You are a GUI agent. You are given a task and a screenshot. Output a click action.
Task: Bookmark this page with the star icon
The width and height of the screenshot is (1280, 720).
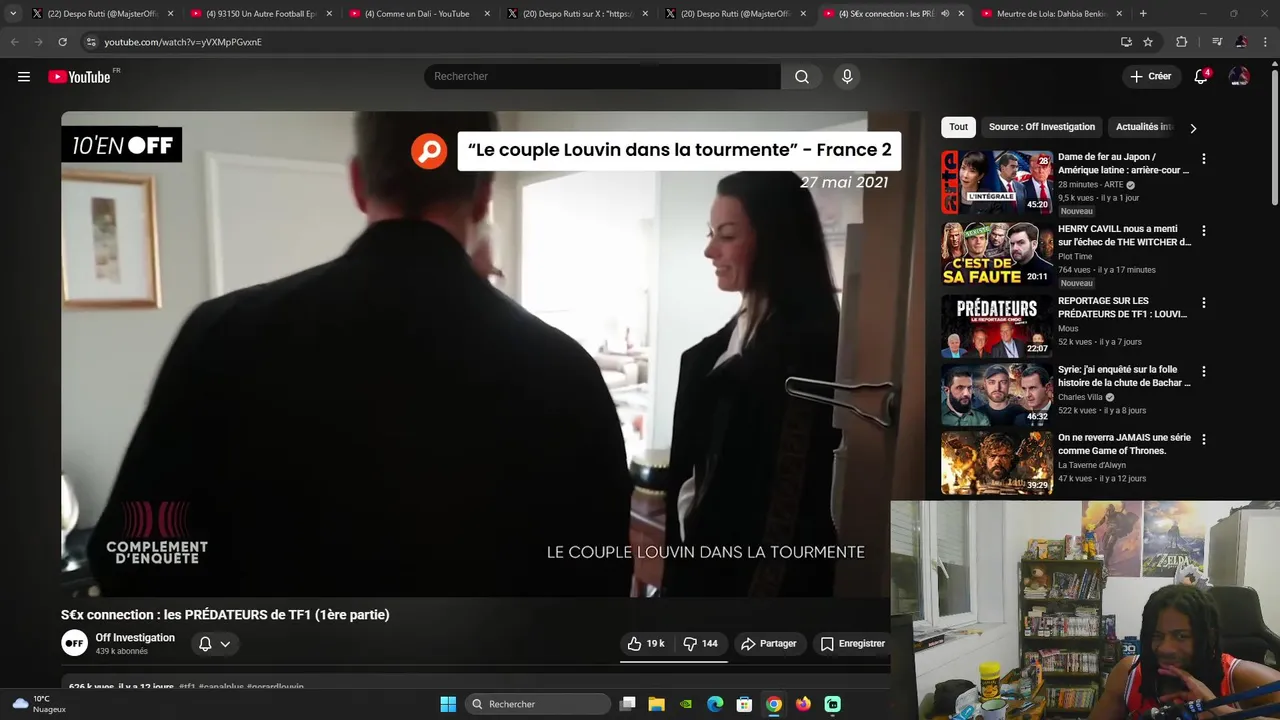coord(1148,42)
